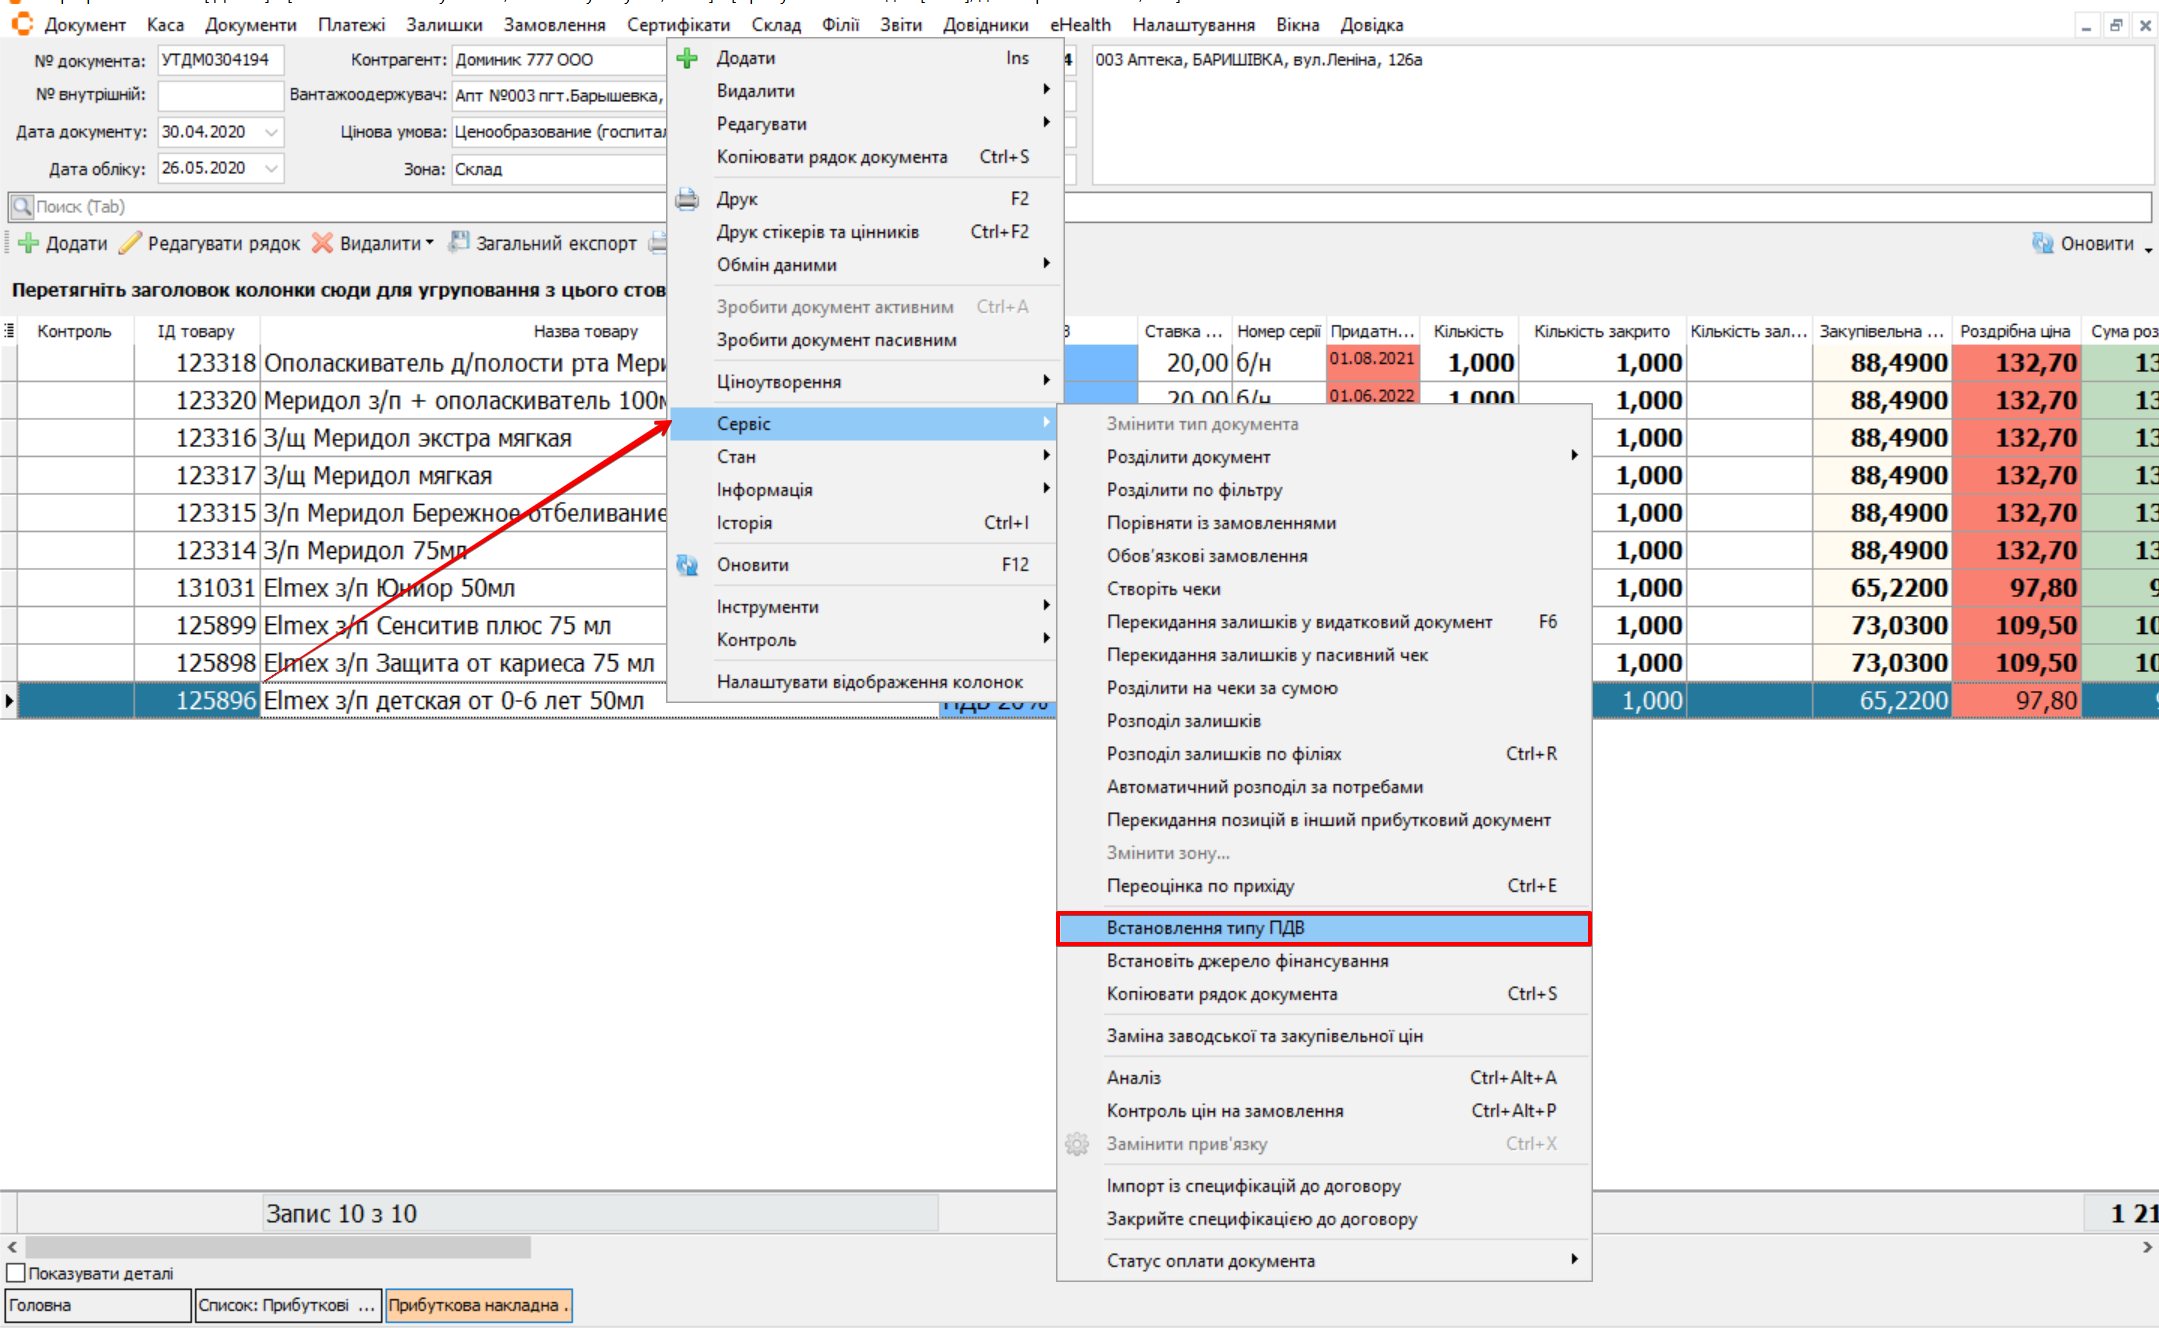Click the search magnifier icon
The width and height of the screenshot is (2159, 1328).
[x=22, y=207]
